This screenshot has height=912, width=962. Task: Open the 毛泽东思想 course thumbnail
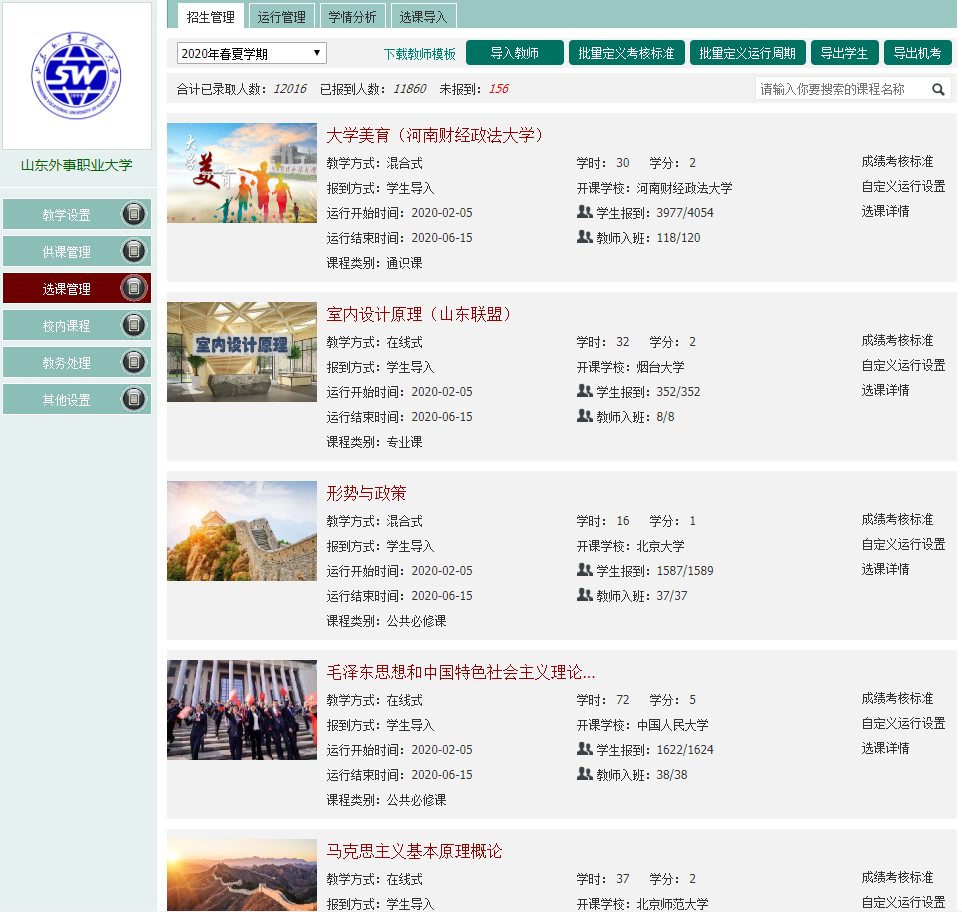click(242, 710)
